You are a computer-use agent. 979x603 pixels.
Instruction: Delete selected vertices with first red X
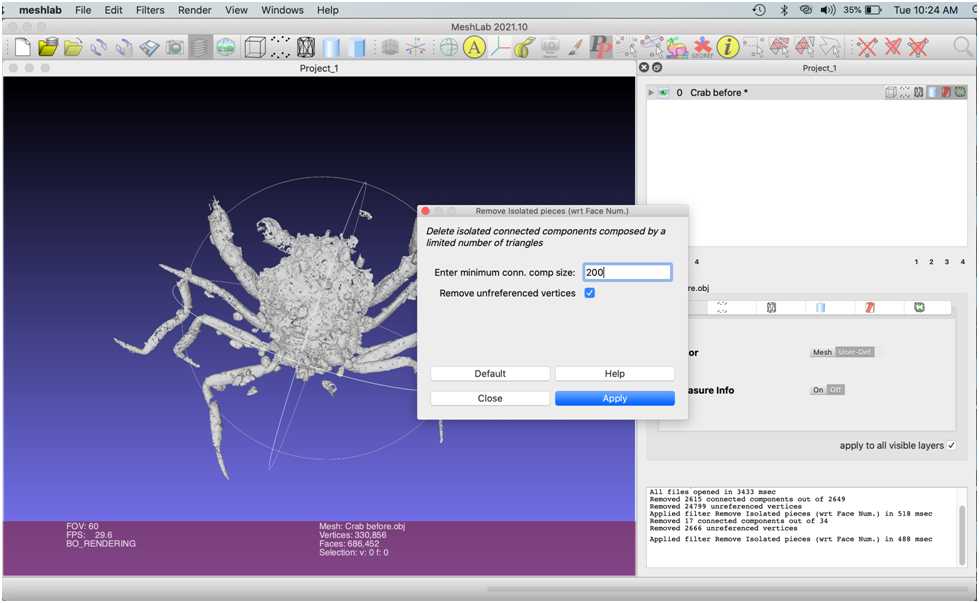(x=867, y=47)
